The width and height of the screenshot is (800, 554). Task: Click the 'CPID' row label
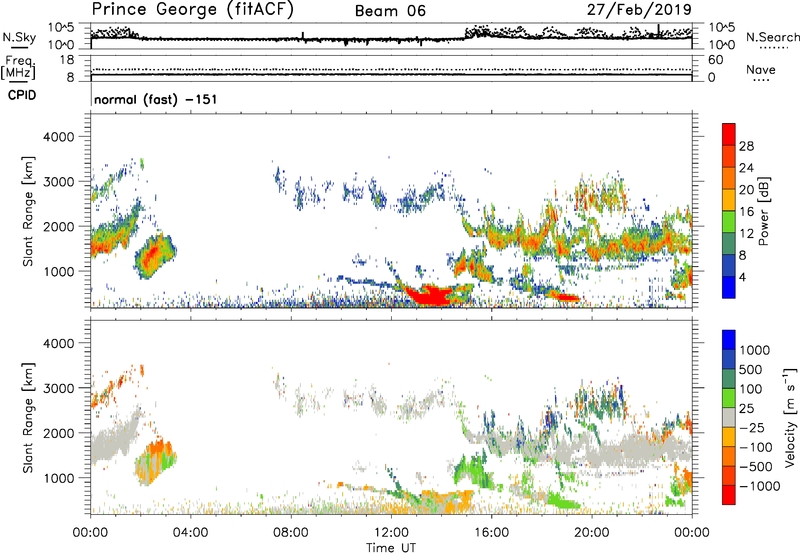coord(22,95)
